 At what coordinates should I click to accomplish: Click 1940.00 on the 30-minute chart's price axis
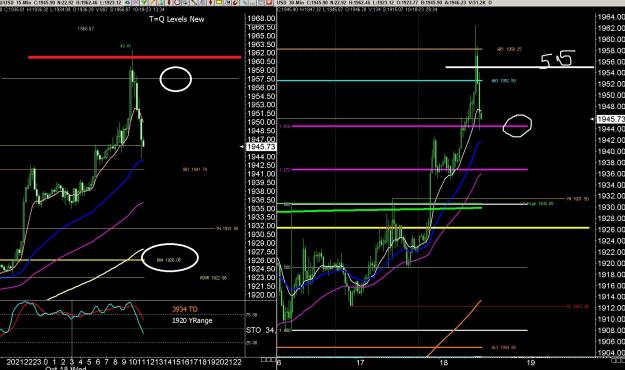611,151
